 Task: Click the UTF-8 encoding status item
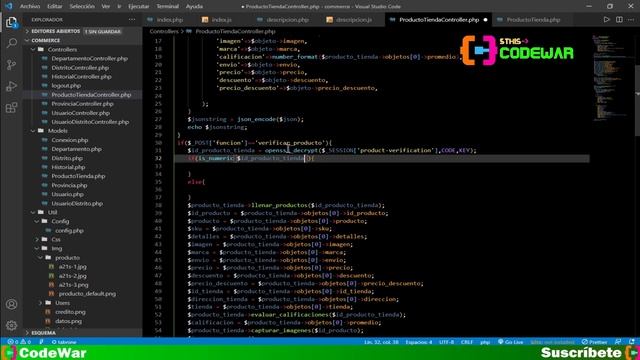coord(446,342)
